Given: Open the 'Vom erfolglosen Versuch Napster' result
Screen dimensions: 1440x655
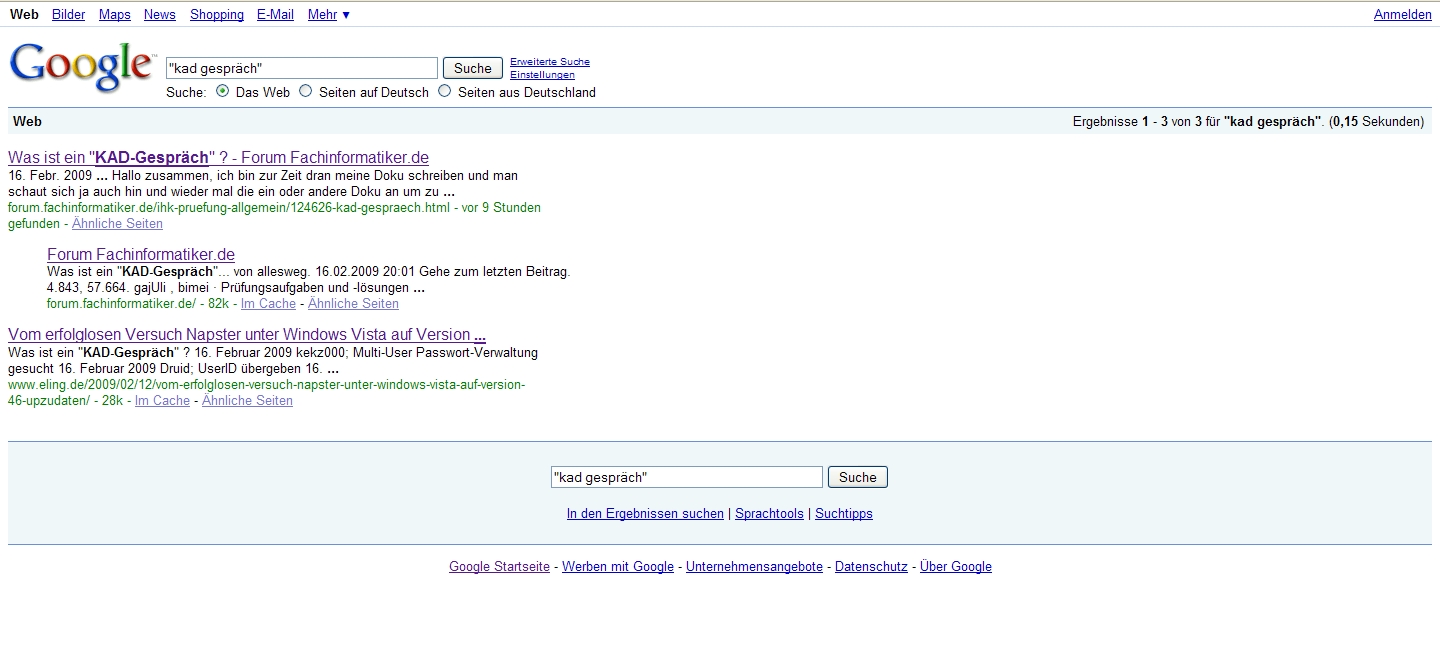Looking at the screenshot, I should (x=247, y=334).
